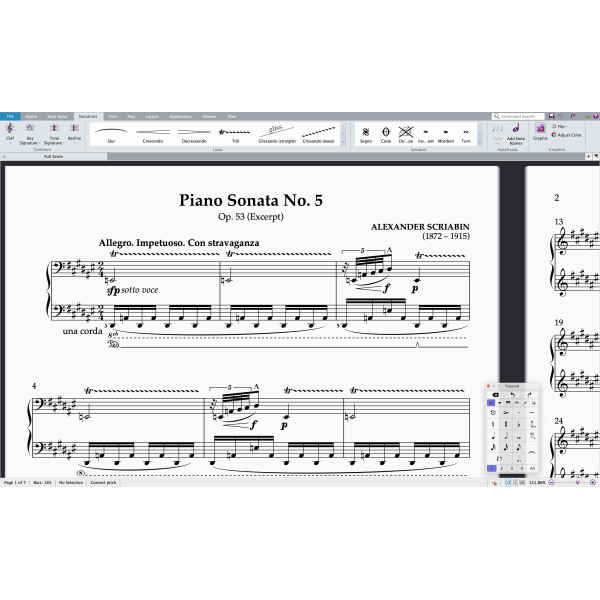Click the Add Note Names button
The width and height of the screenshot is (600, 600).
[516, 133]
